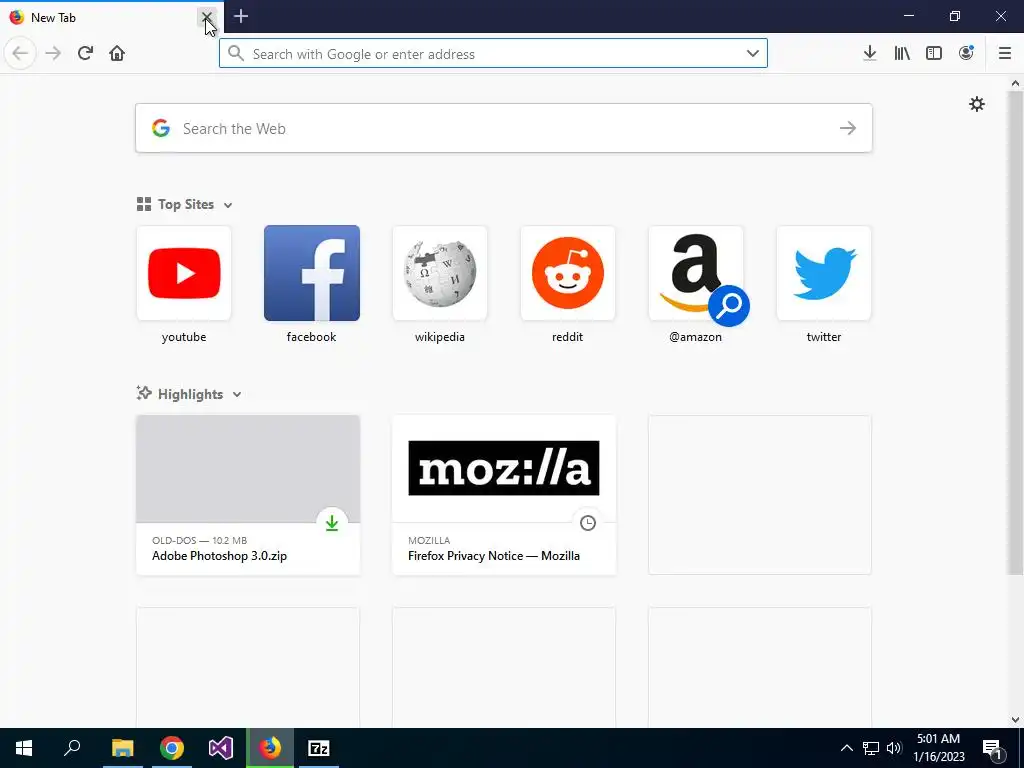The image size is (1024, 768).
Task: Click the vertical page scrollbar thumb
Action: point(1015,333)
